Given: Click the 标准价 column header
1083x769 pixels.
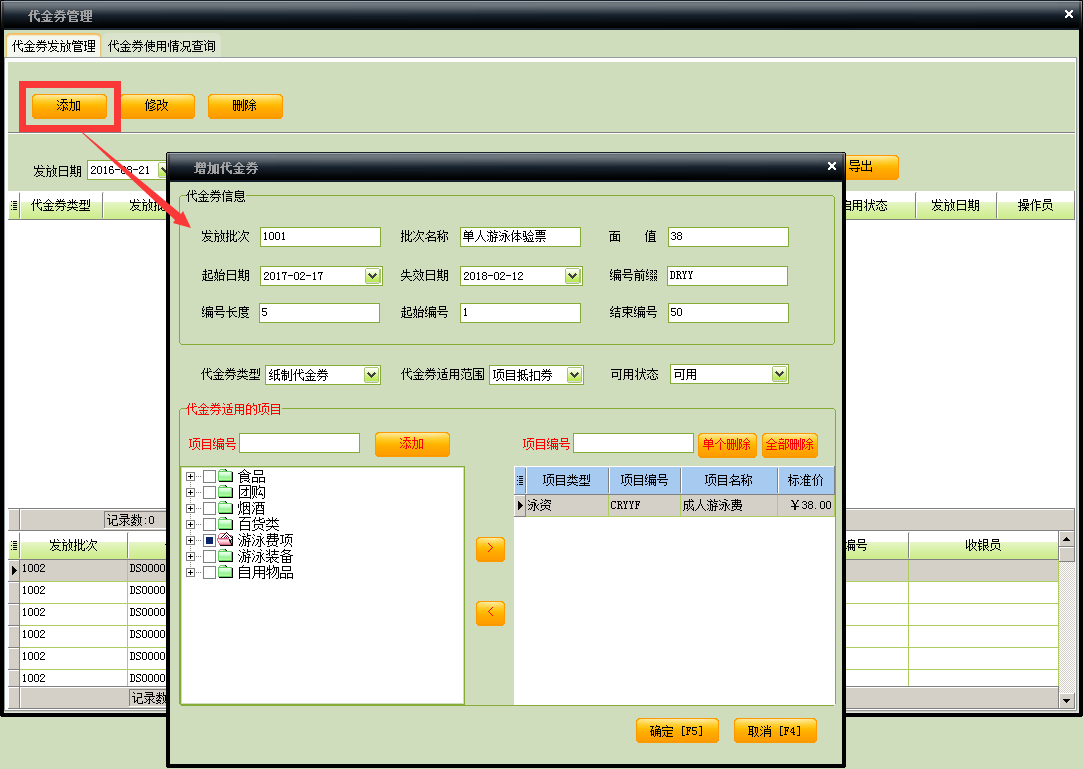Looking at the screenshot, I should [x=805, y=480].
